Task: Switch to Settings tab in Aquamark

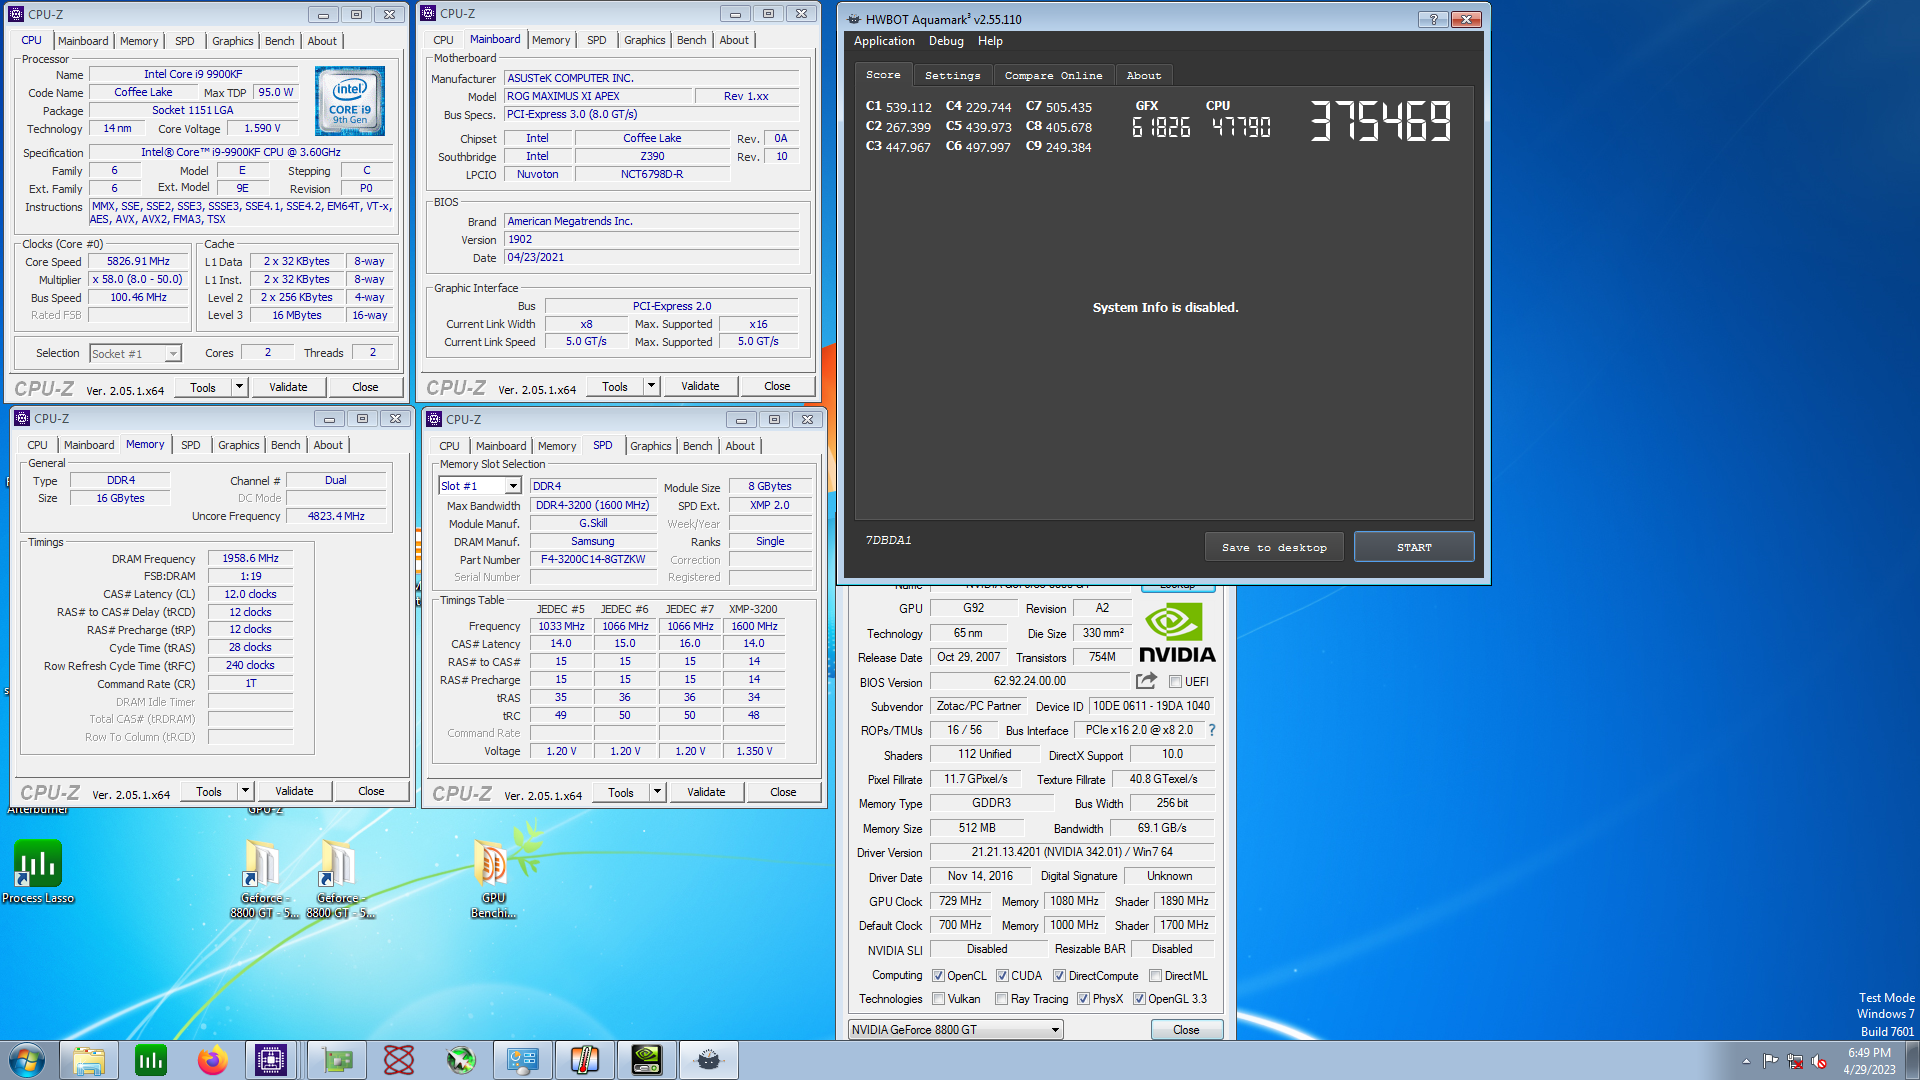Action: pyautogui.click(x=952, y=76)
